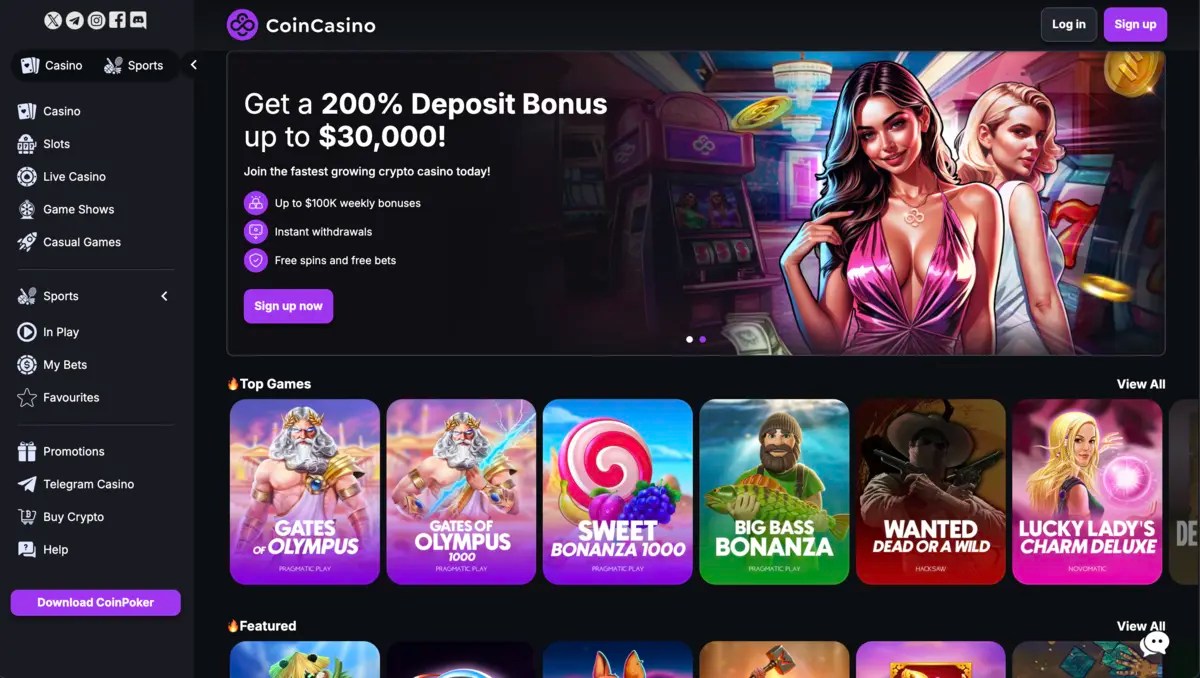The image size is (1200, 678).
Task: Select the first banner carousel dot
Action: (689, 339)
